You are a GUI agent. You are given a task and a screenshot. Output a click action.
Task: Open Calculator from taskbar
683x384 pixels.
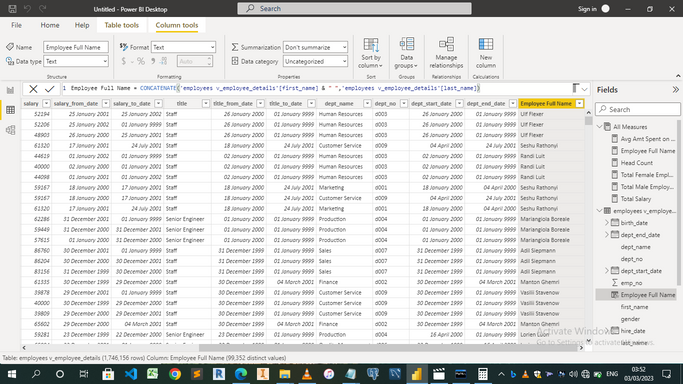click(x=482, y=374)
